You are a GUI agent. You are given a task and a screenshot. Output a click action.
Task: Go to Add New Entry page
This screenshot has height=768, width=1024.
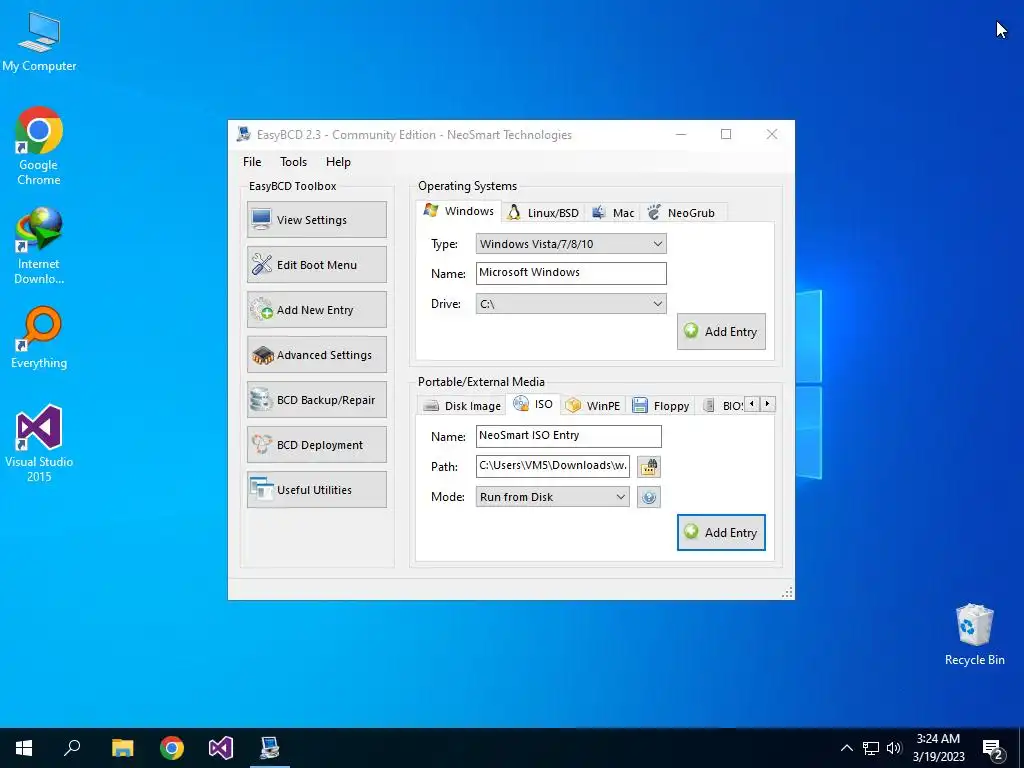317,310
